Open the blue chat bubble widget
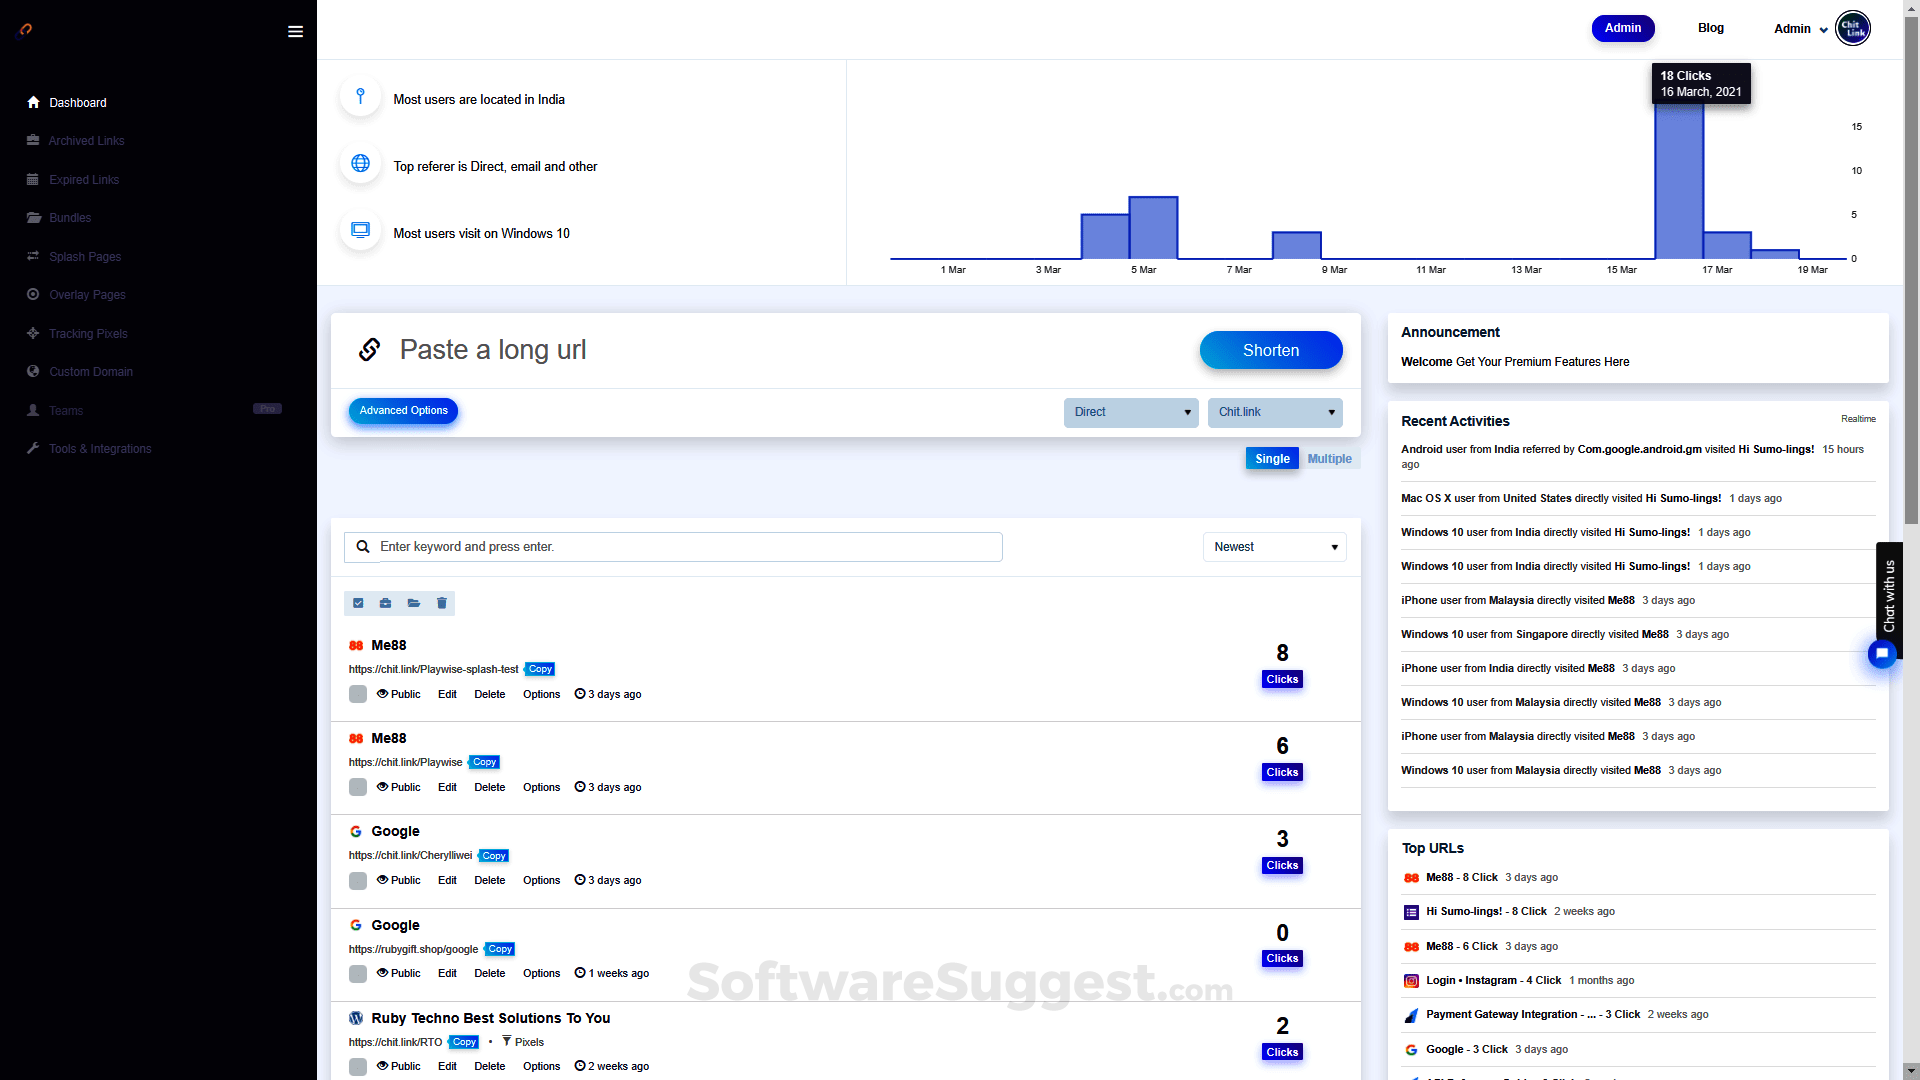 click(1882, 654)
